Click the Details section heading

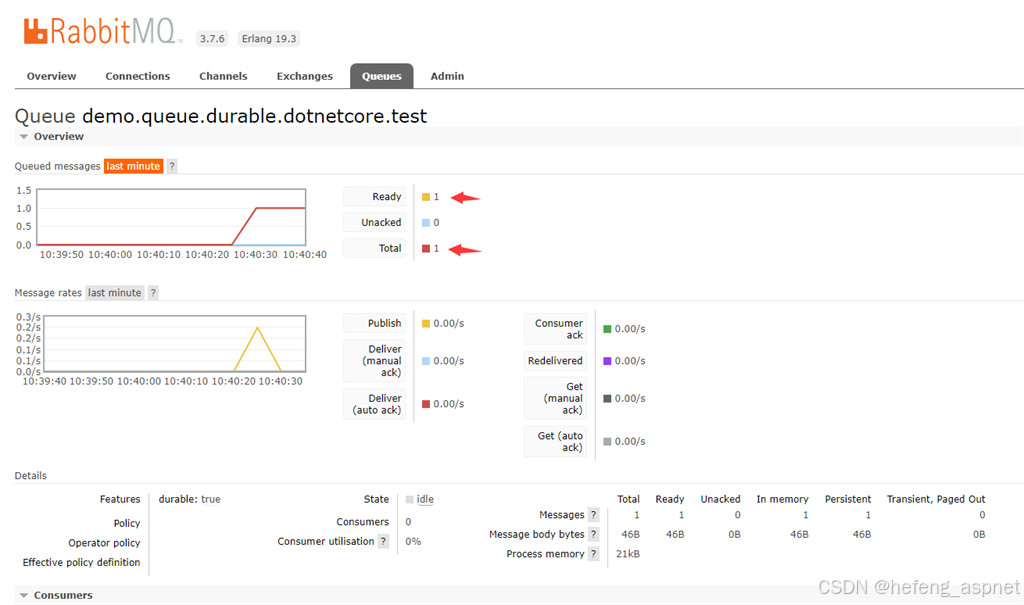point(31,476)
